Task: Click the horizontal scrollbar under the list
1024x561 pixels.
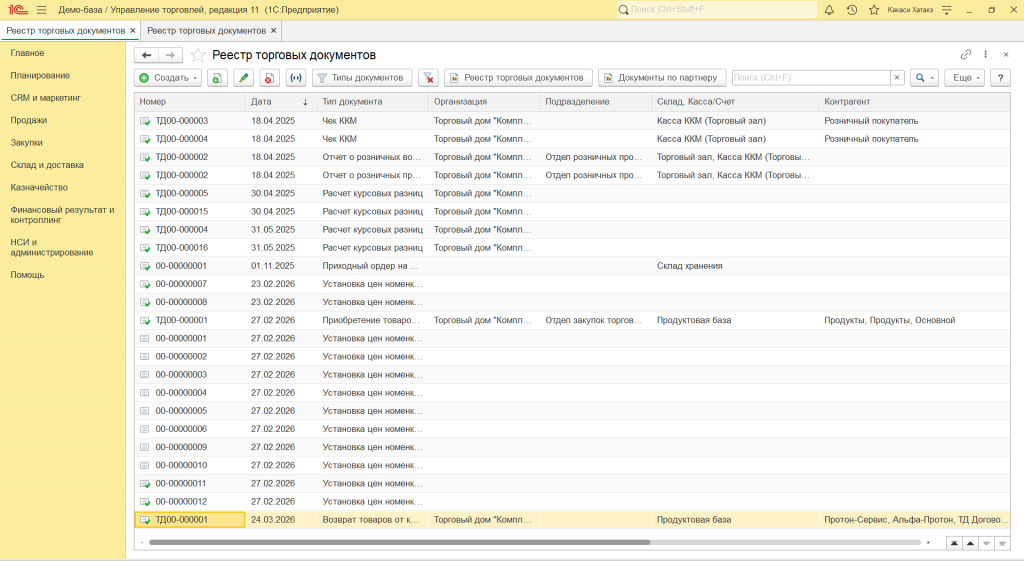Action: 399,542
